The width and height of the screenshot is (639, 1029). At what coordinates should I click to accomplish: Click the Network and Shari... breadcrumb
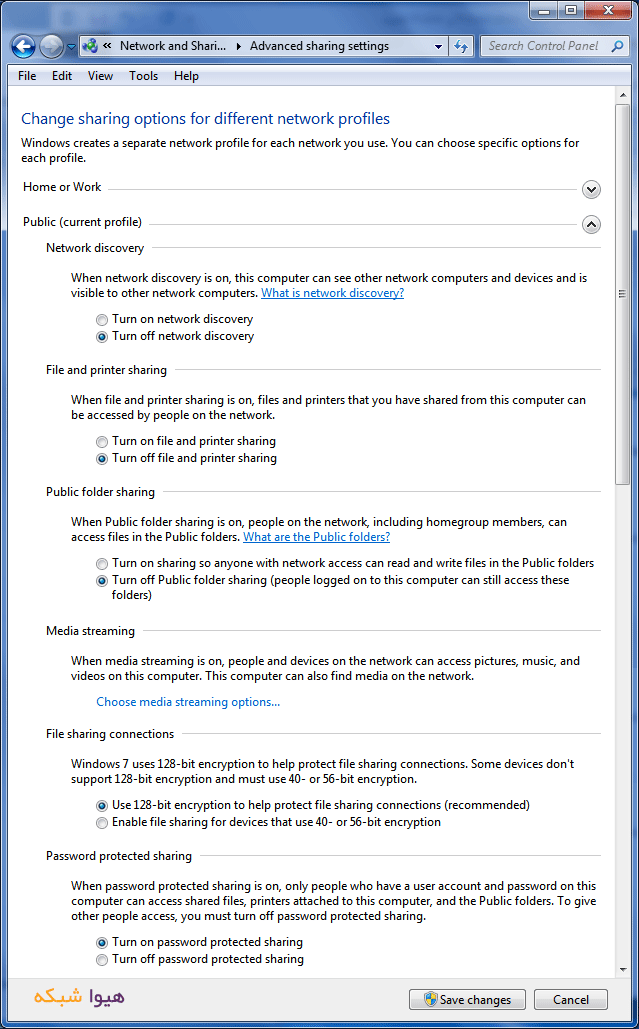coord(173,46)
